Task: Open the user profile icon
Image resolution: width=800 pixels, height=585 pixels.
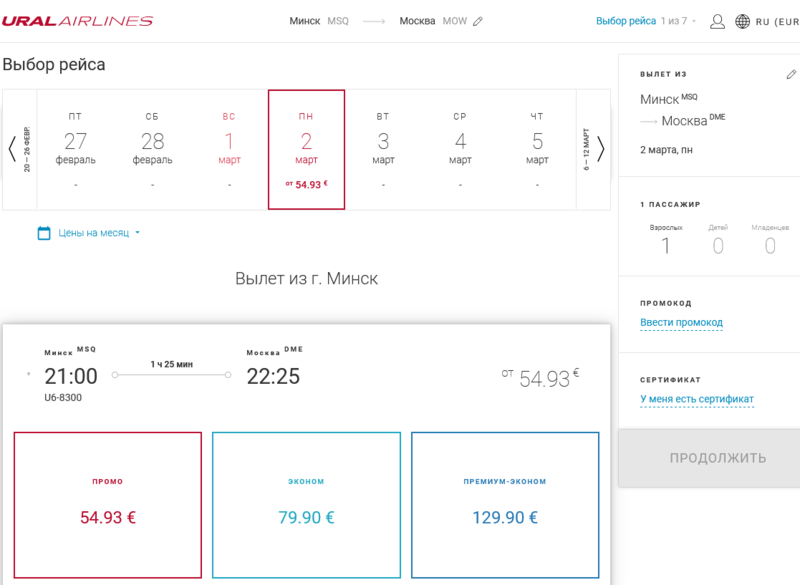Action: click(717, 21)
